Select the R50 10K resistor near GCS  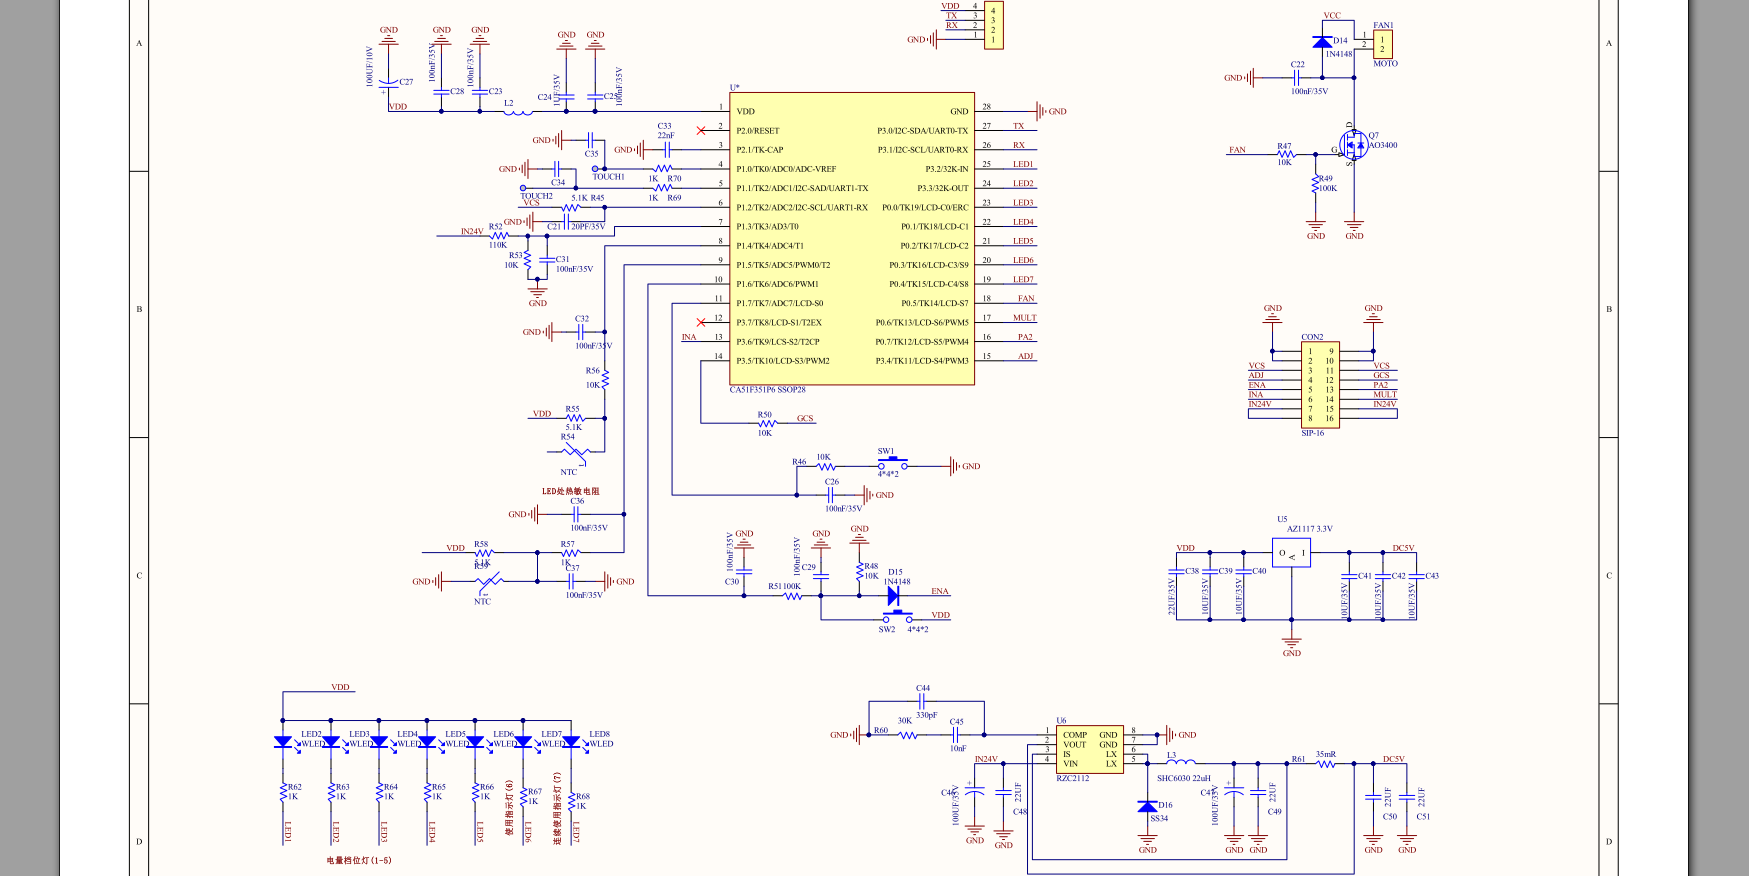coord(767,424)
